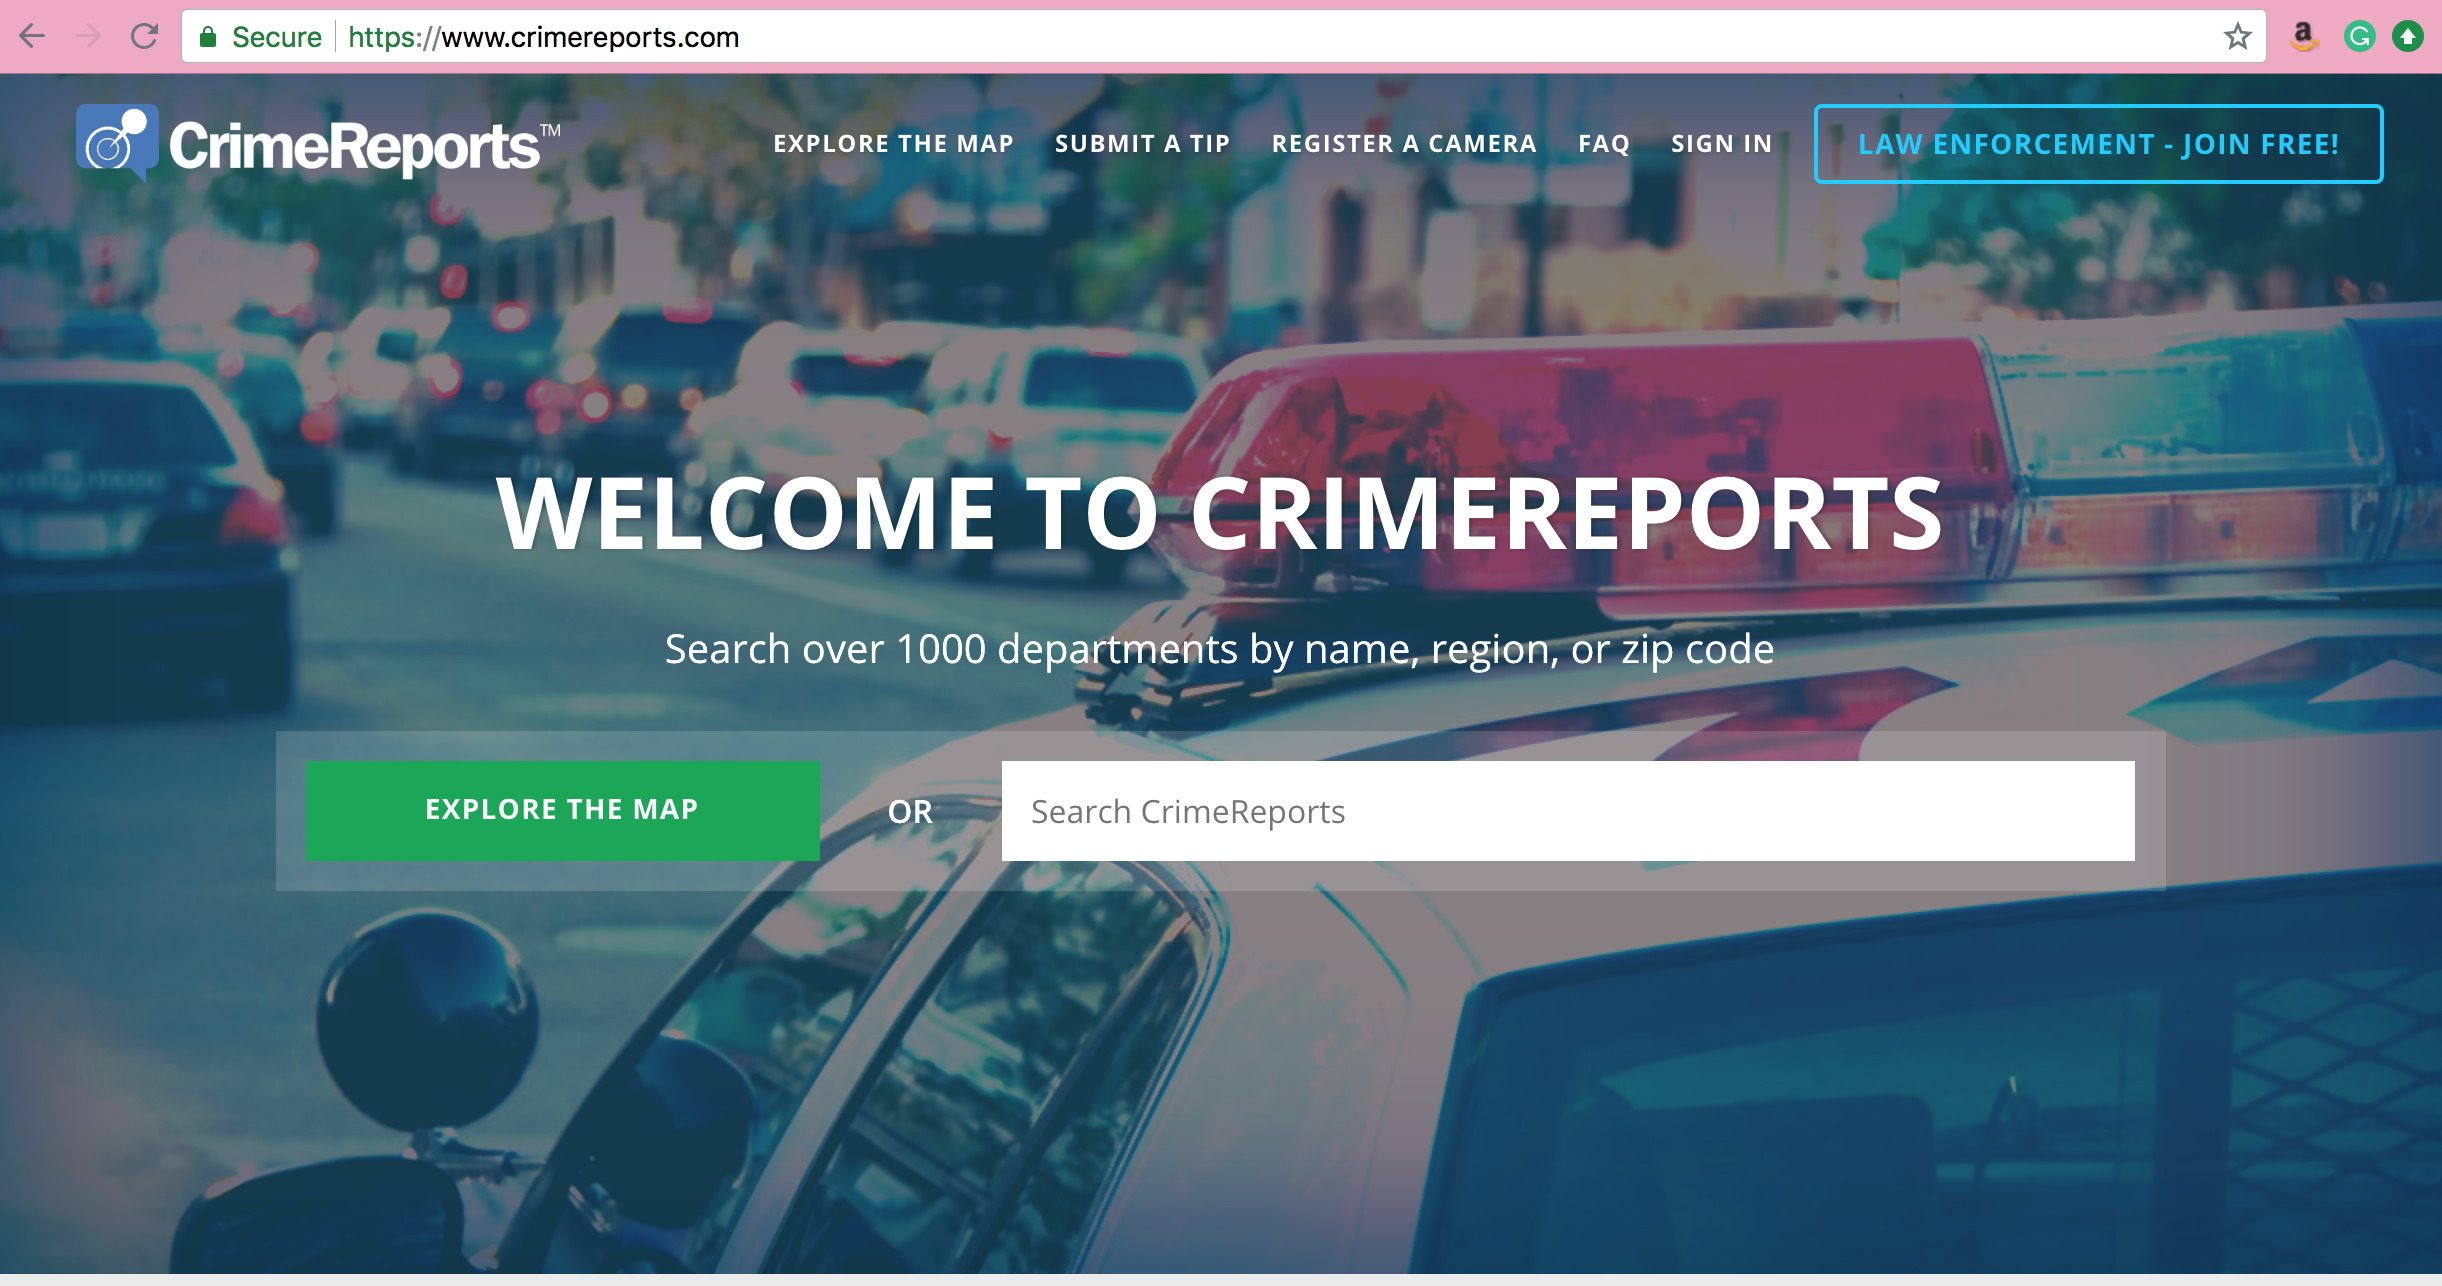
Task: Click the browser forward arrow
Action: tap(89, 37)
